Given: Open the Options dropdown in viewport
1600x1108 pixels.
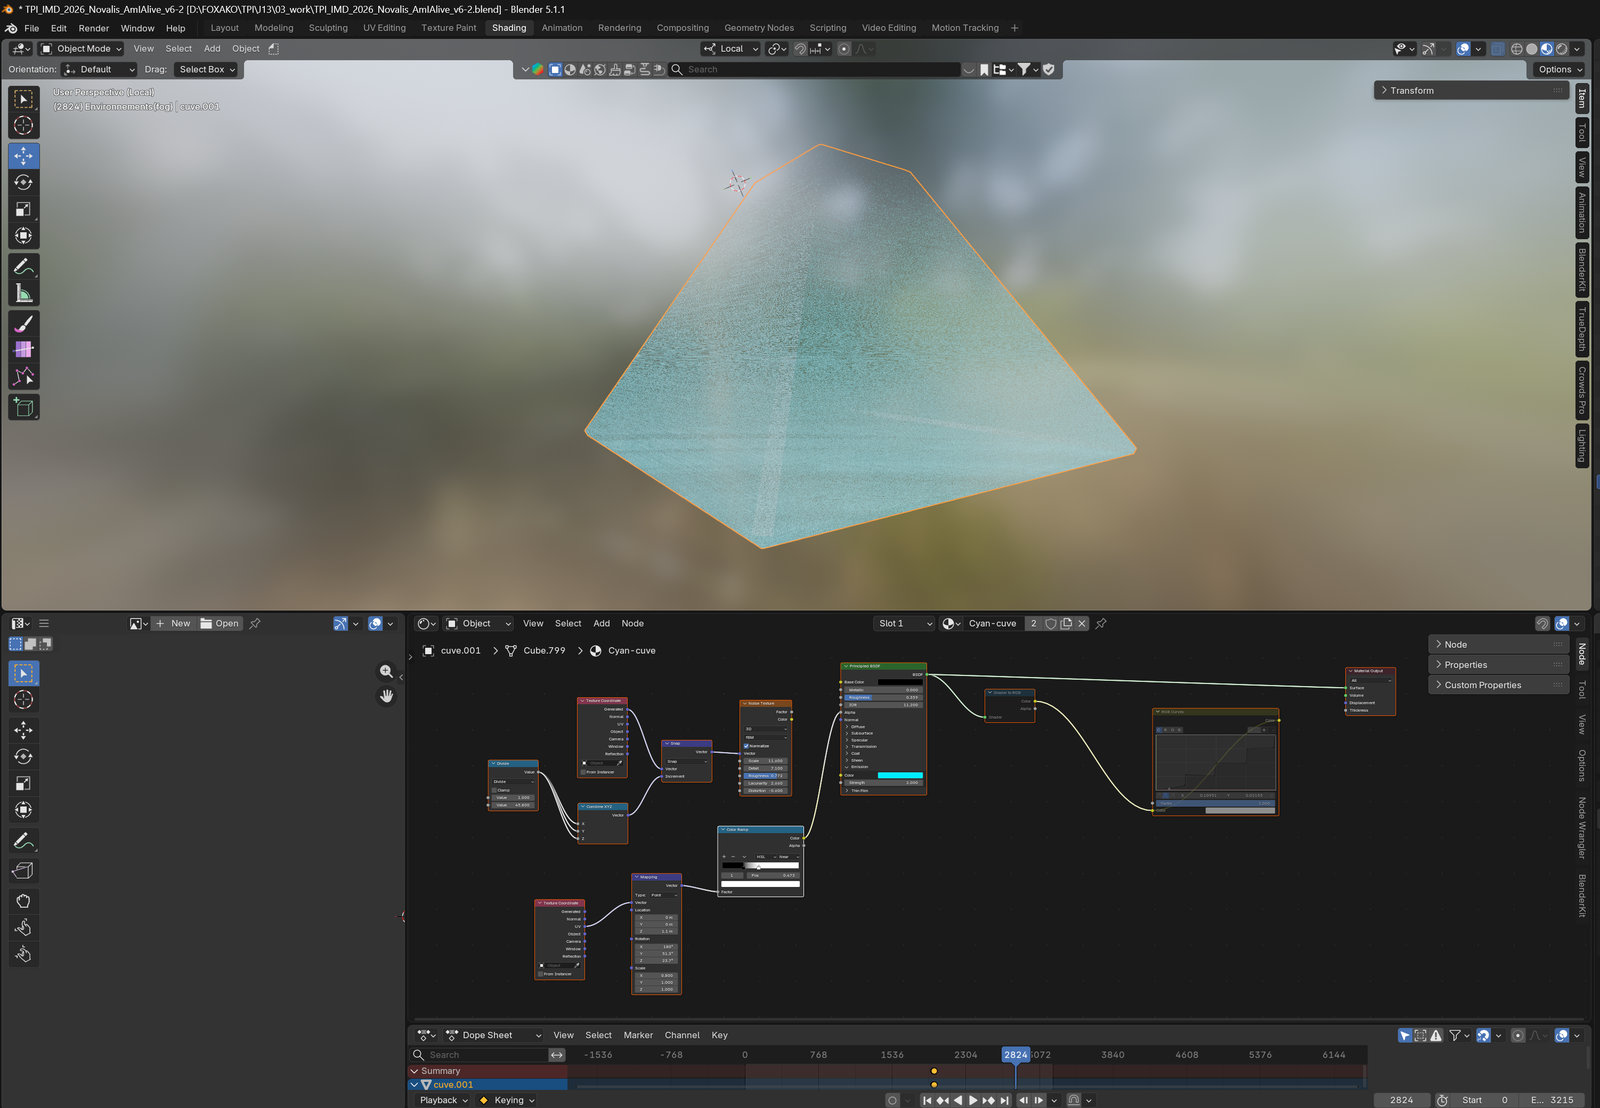Looking at the screenshot, I should point(1559,69).
